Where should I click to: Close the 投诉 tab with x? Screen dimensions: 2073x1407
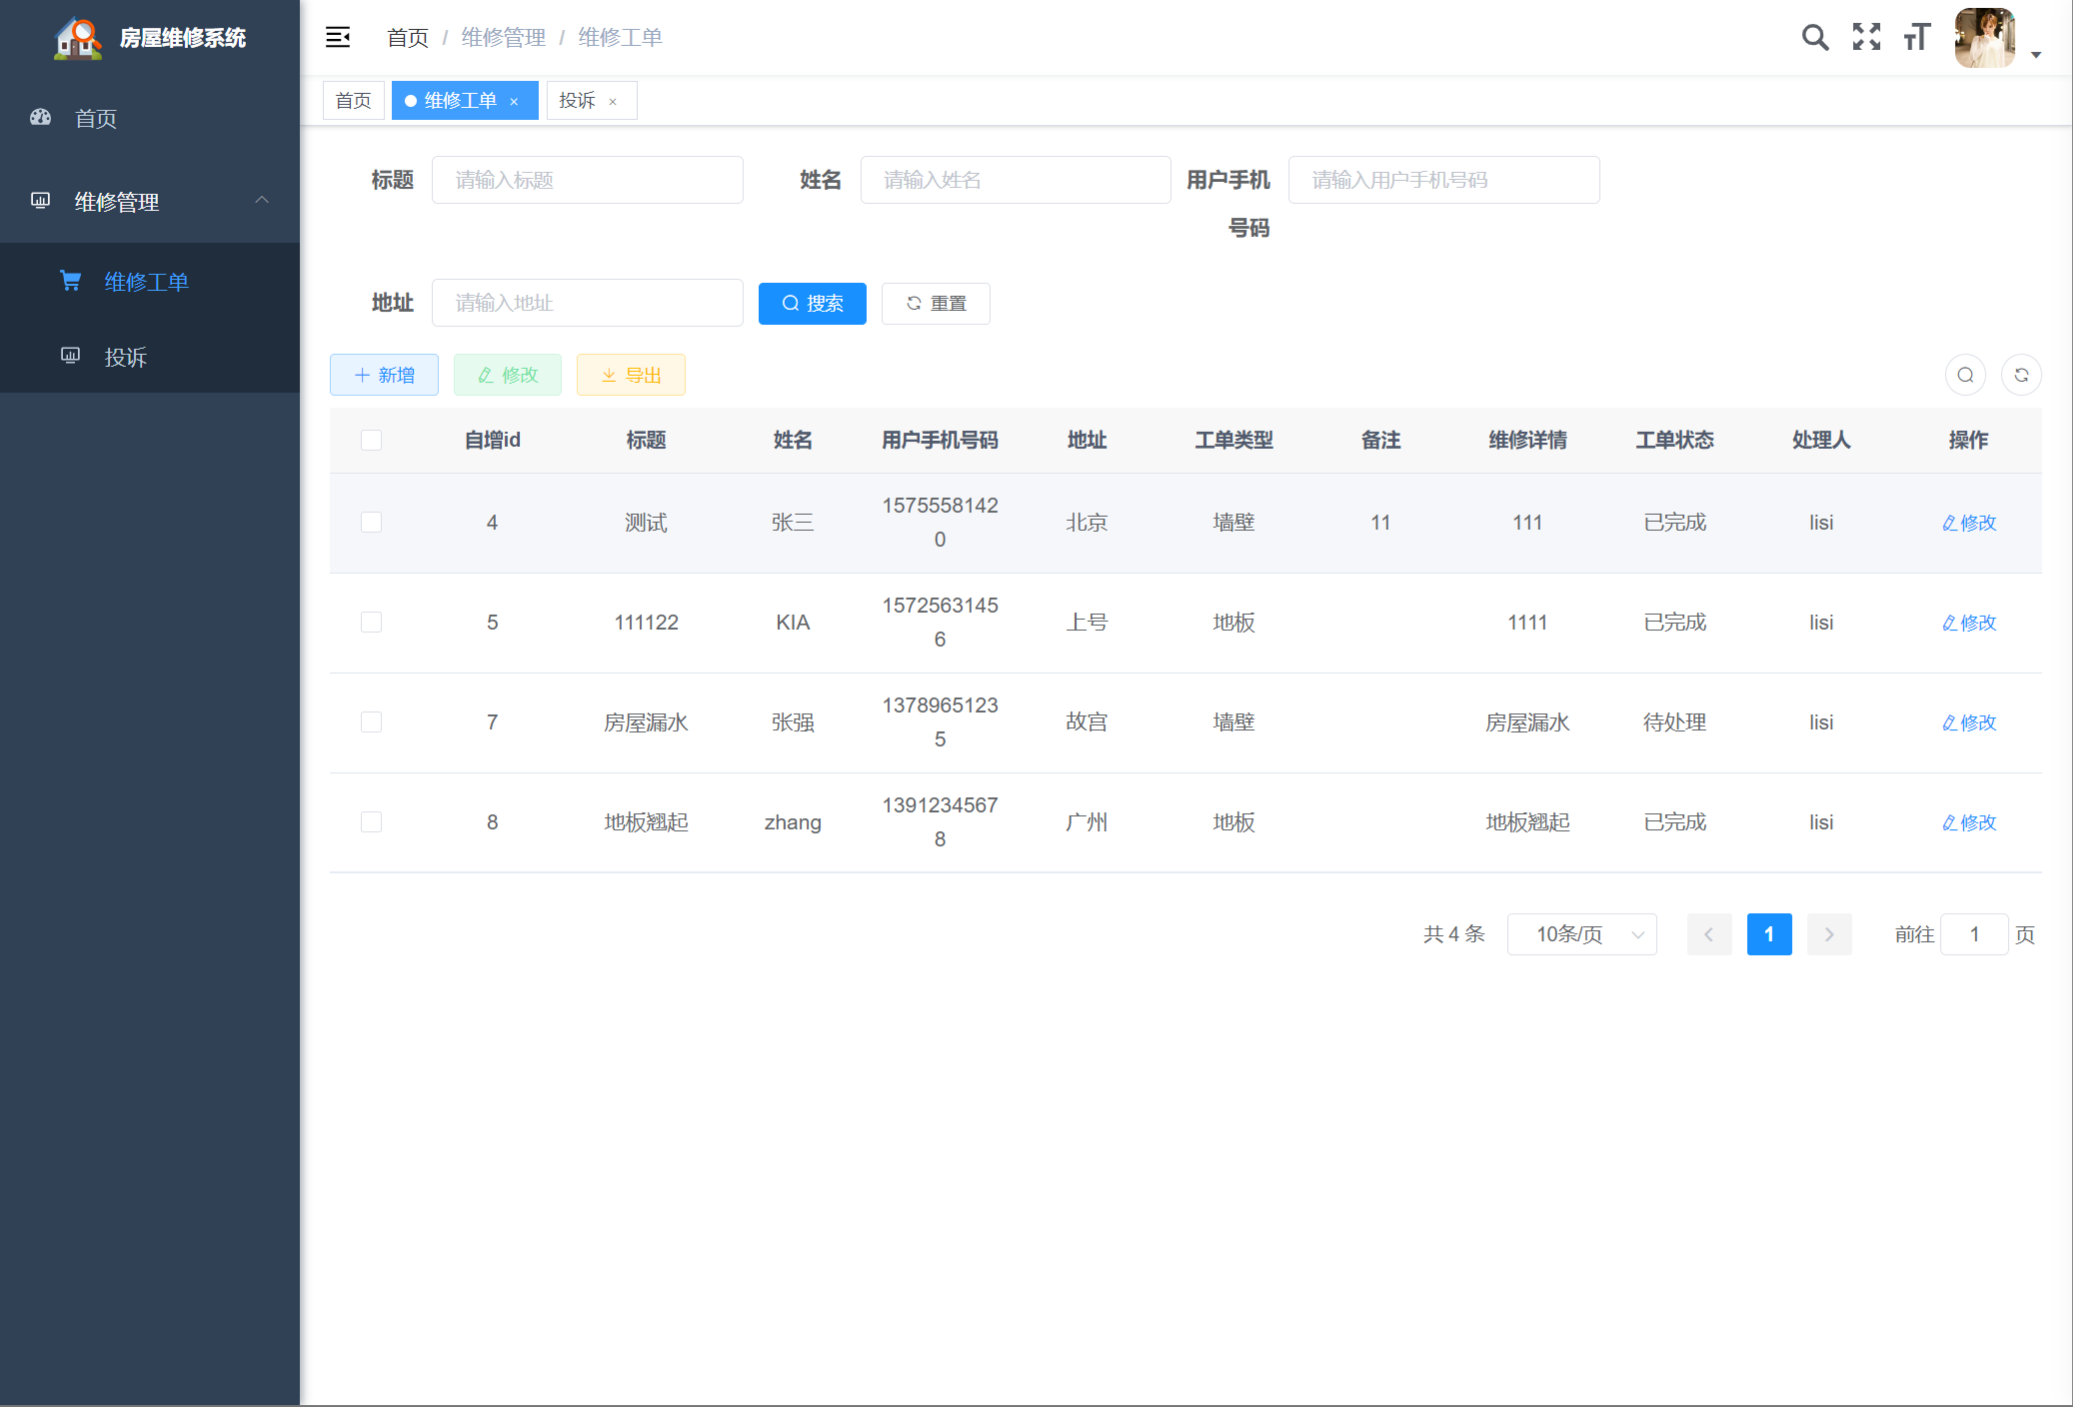[x=613, y=101]
